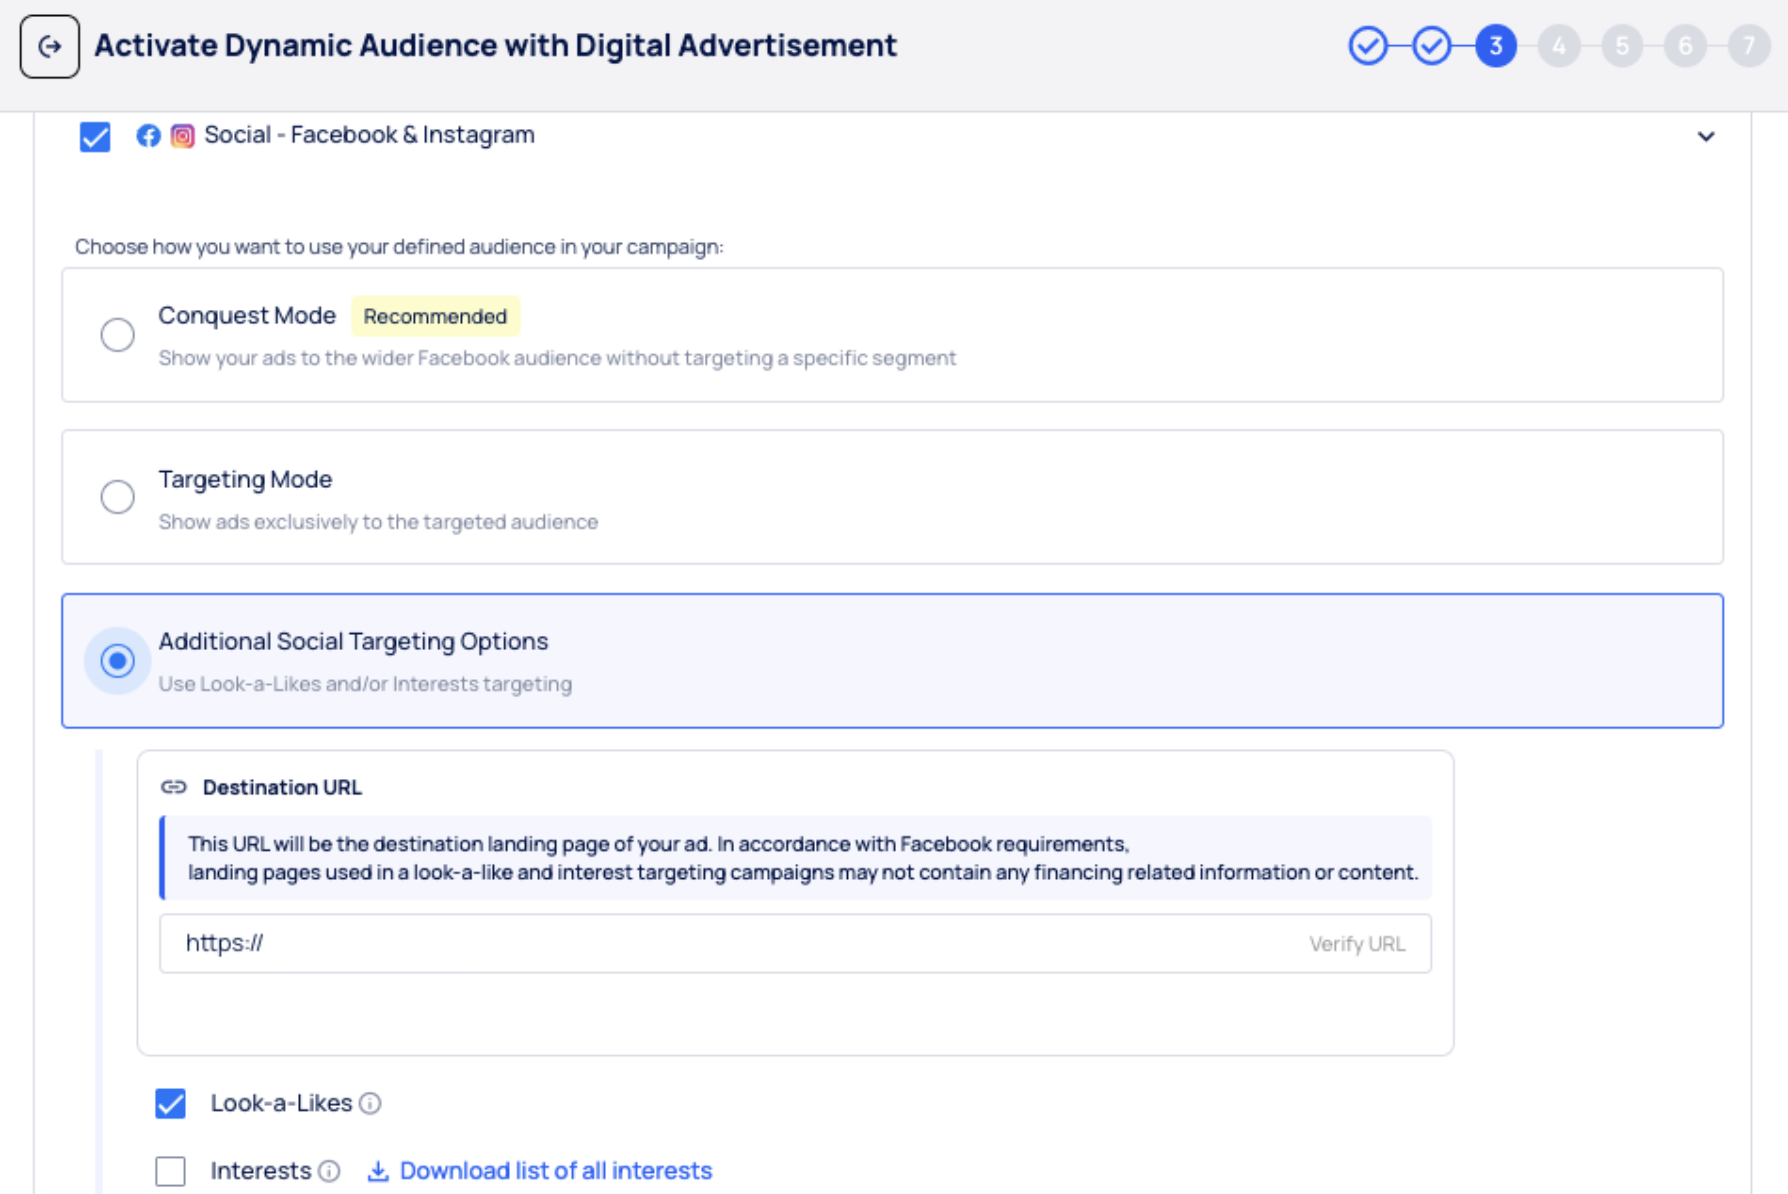Screen dimensions: 1788x1194
Task: Uncheck Social - Facebook & Instagram checkbox
Action: coord(95,136)
